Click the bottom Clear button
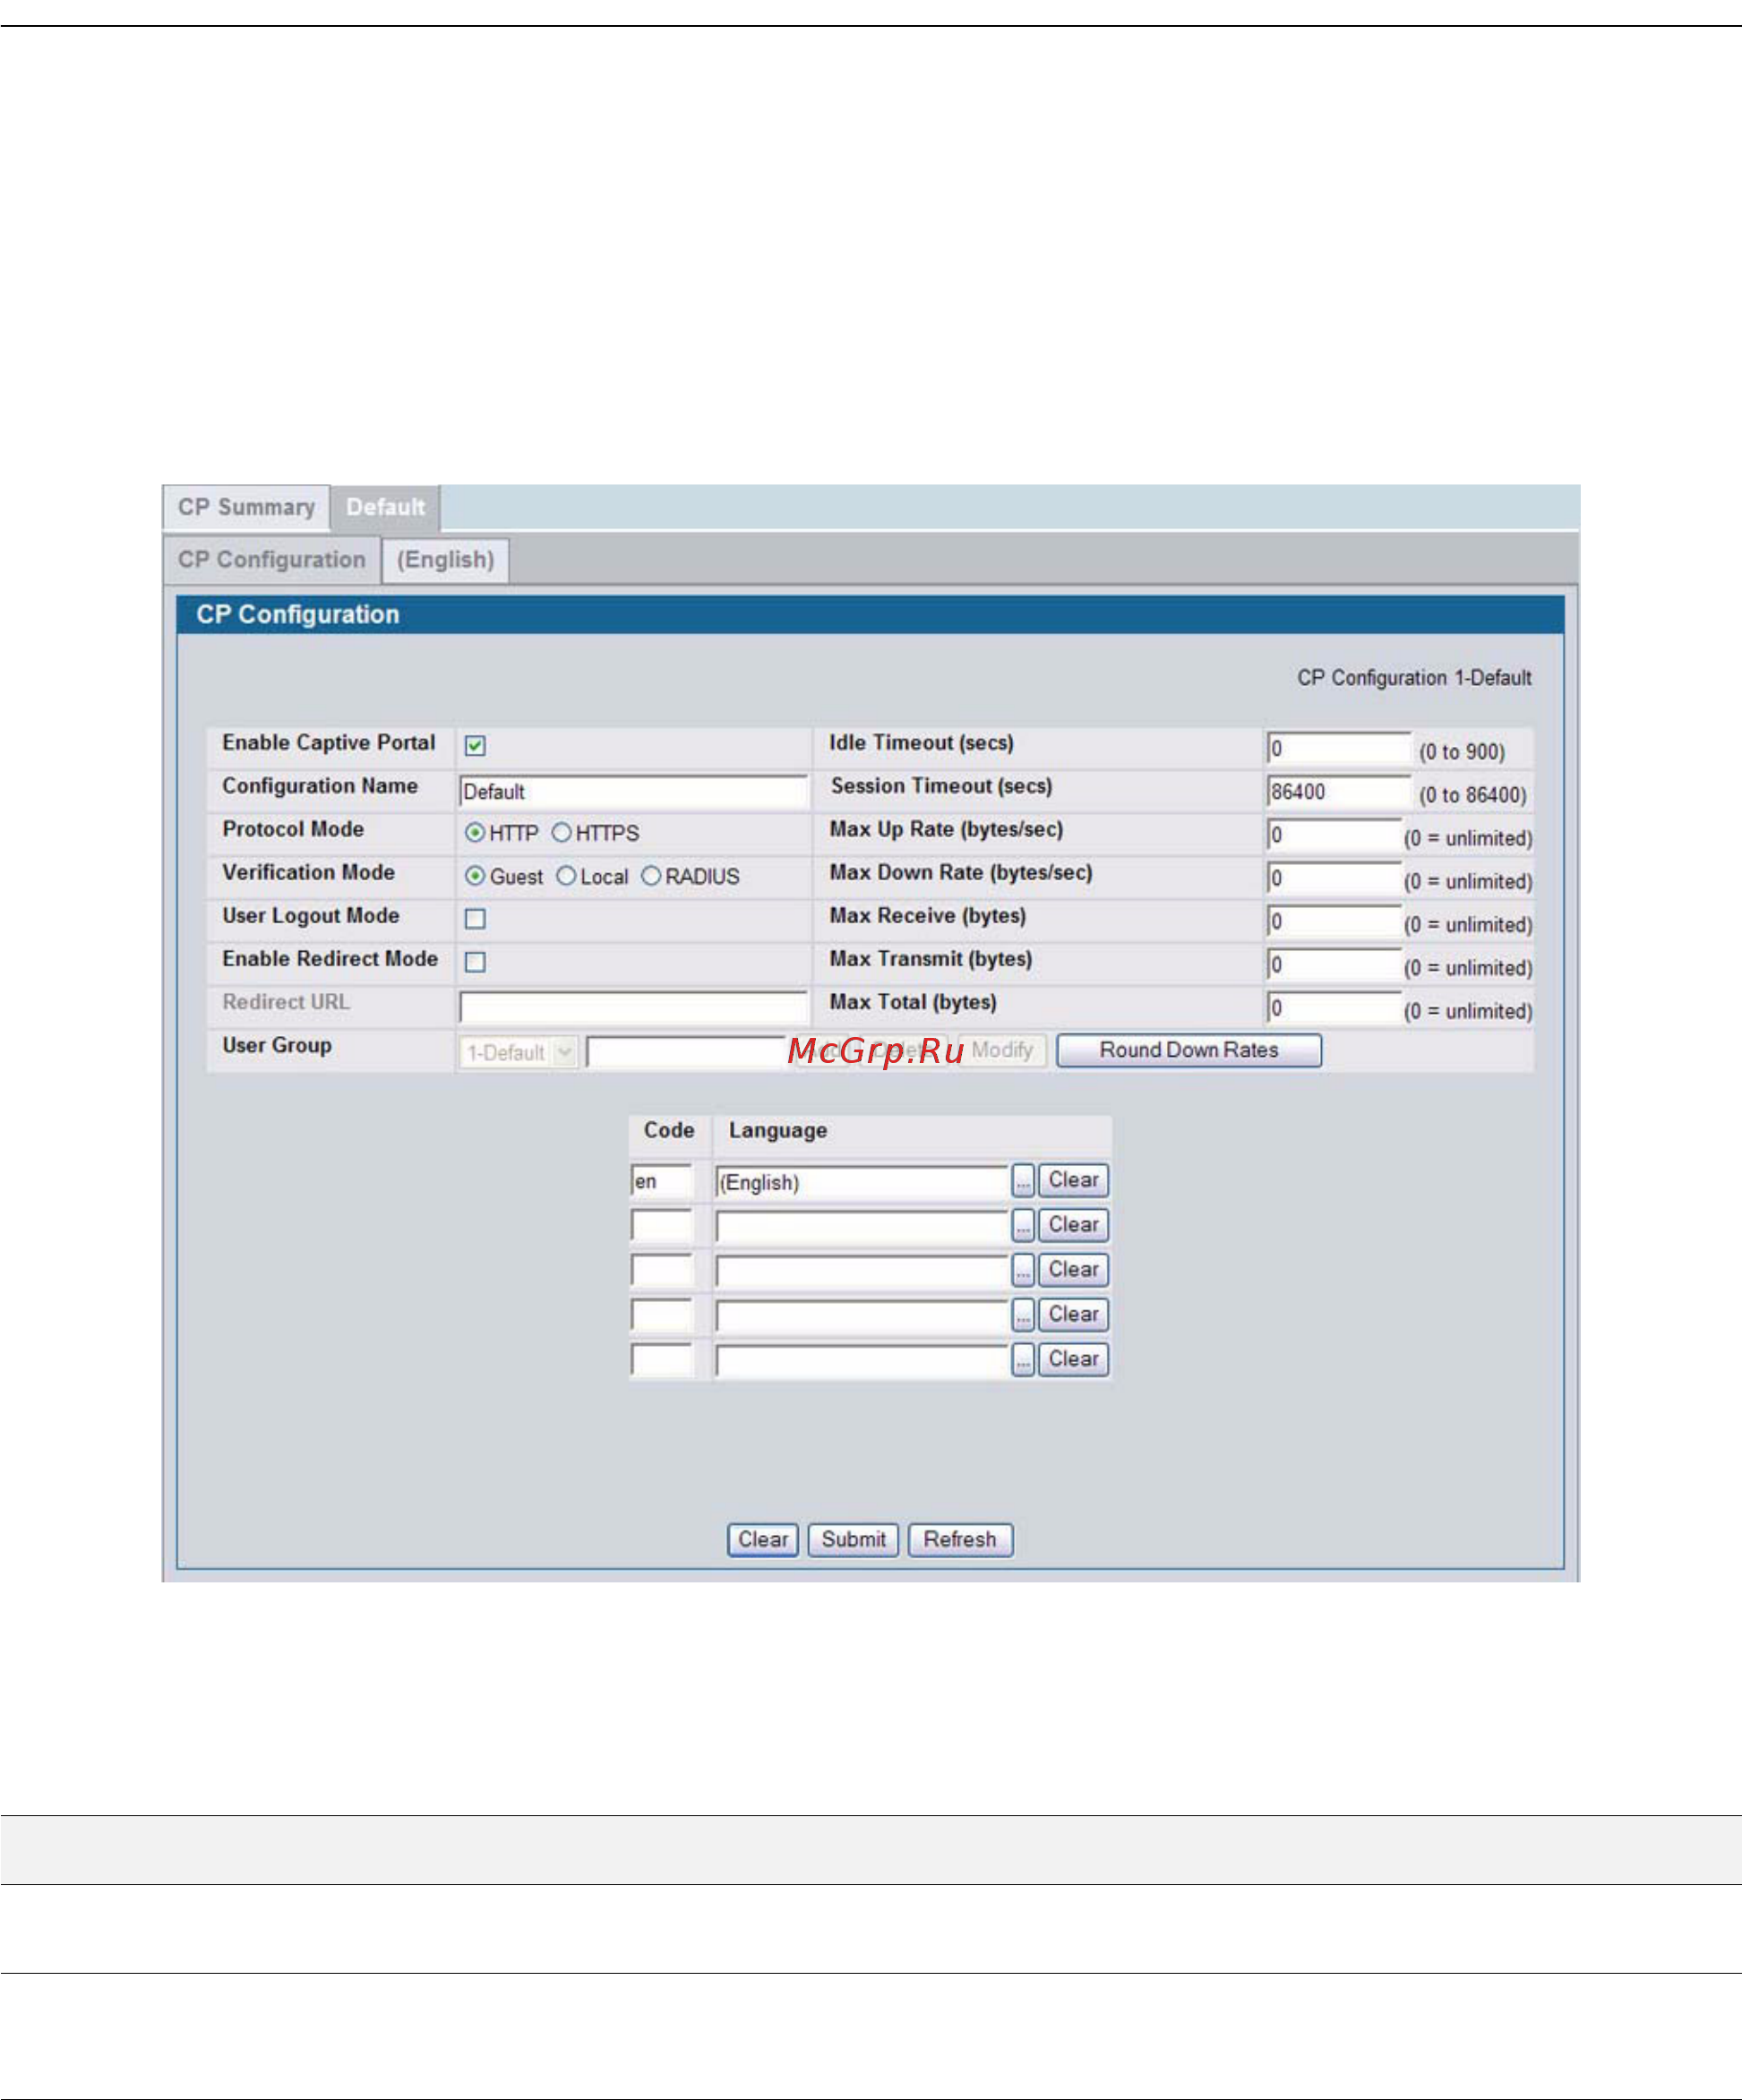This screenshot has height=2100, width=1742. [762, 1540]
